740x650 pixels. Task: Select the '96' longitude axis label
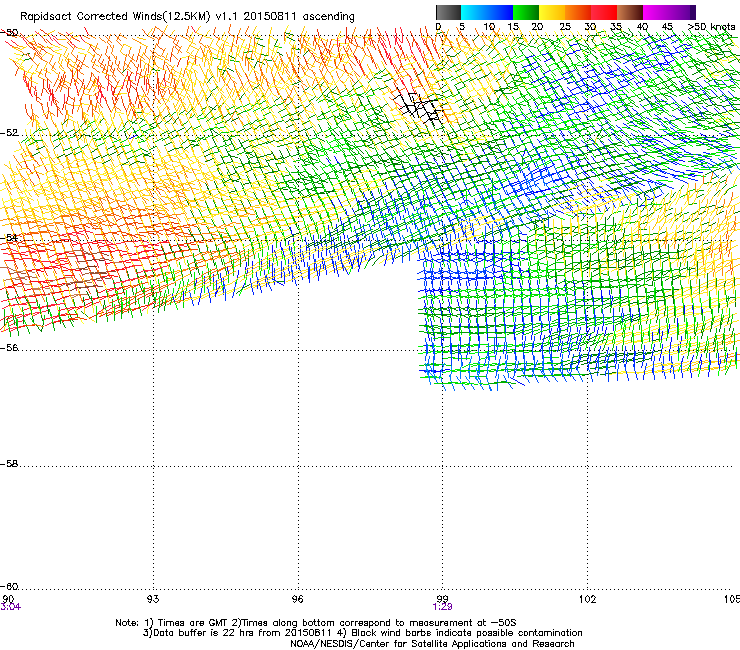tap(298, 599)
